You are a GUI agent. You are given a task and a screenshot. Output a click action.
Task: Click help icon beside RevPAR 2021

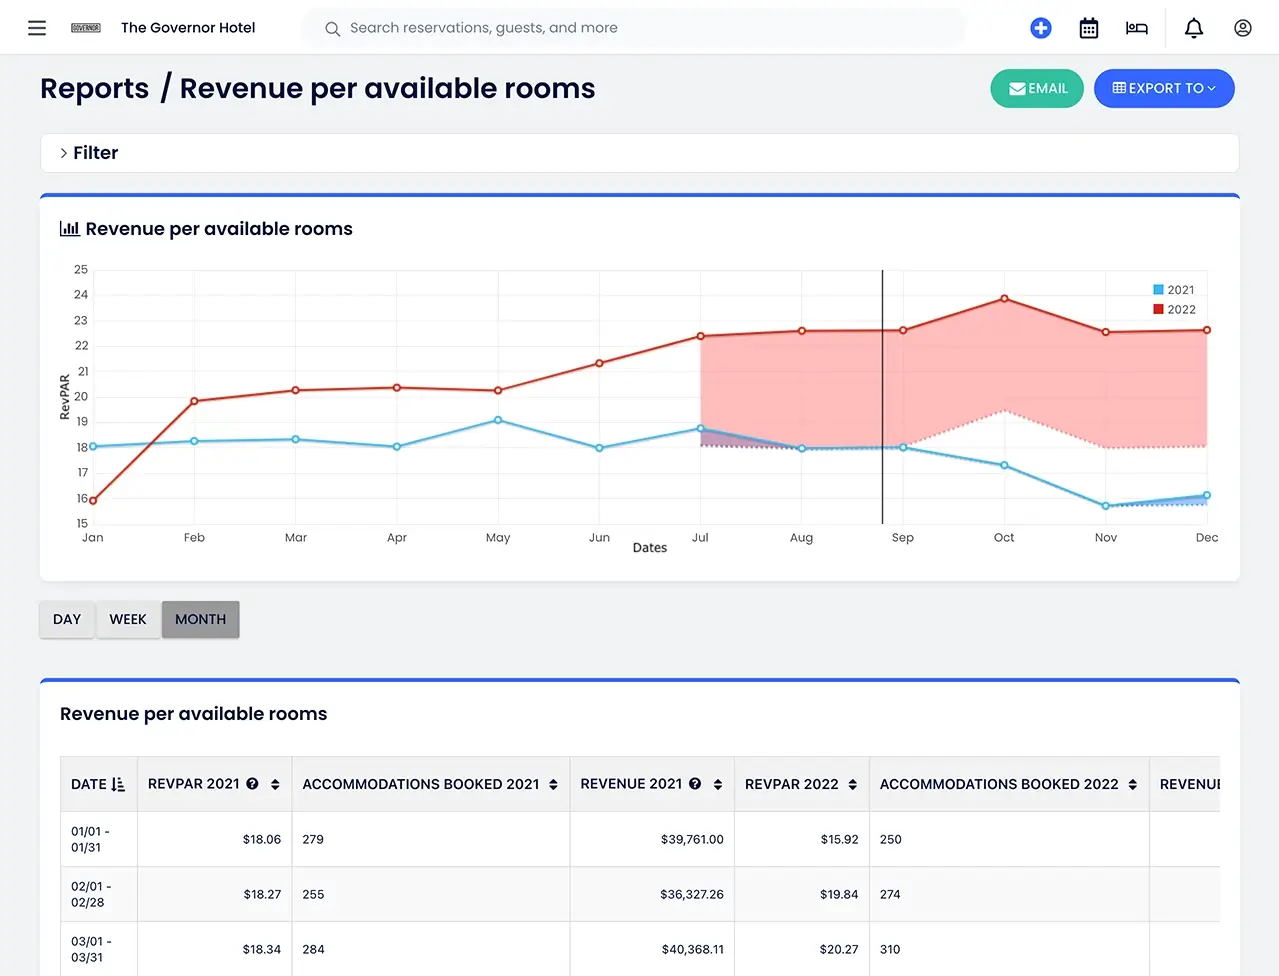252,784
